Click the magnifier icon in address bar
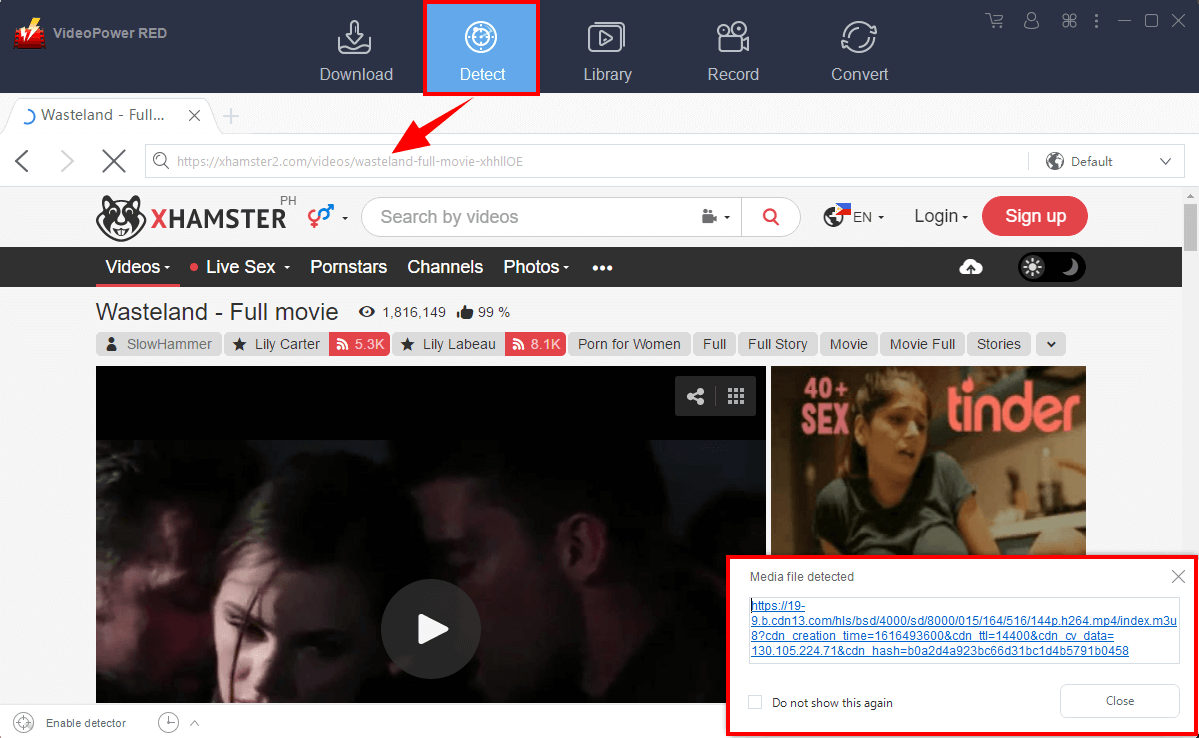1199x738 pixels. click(161, 161)
